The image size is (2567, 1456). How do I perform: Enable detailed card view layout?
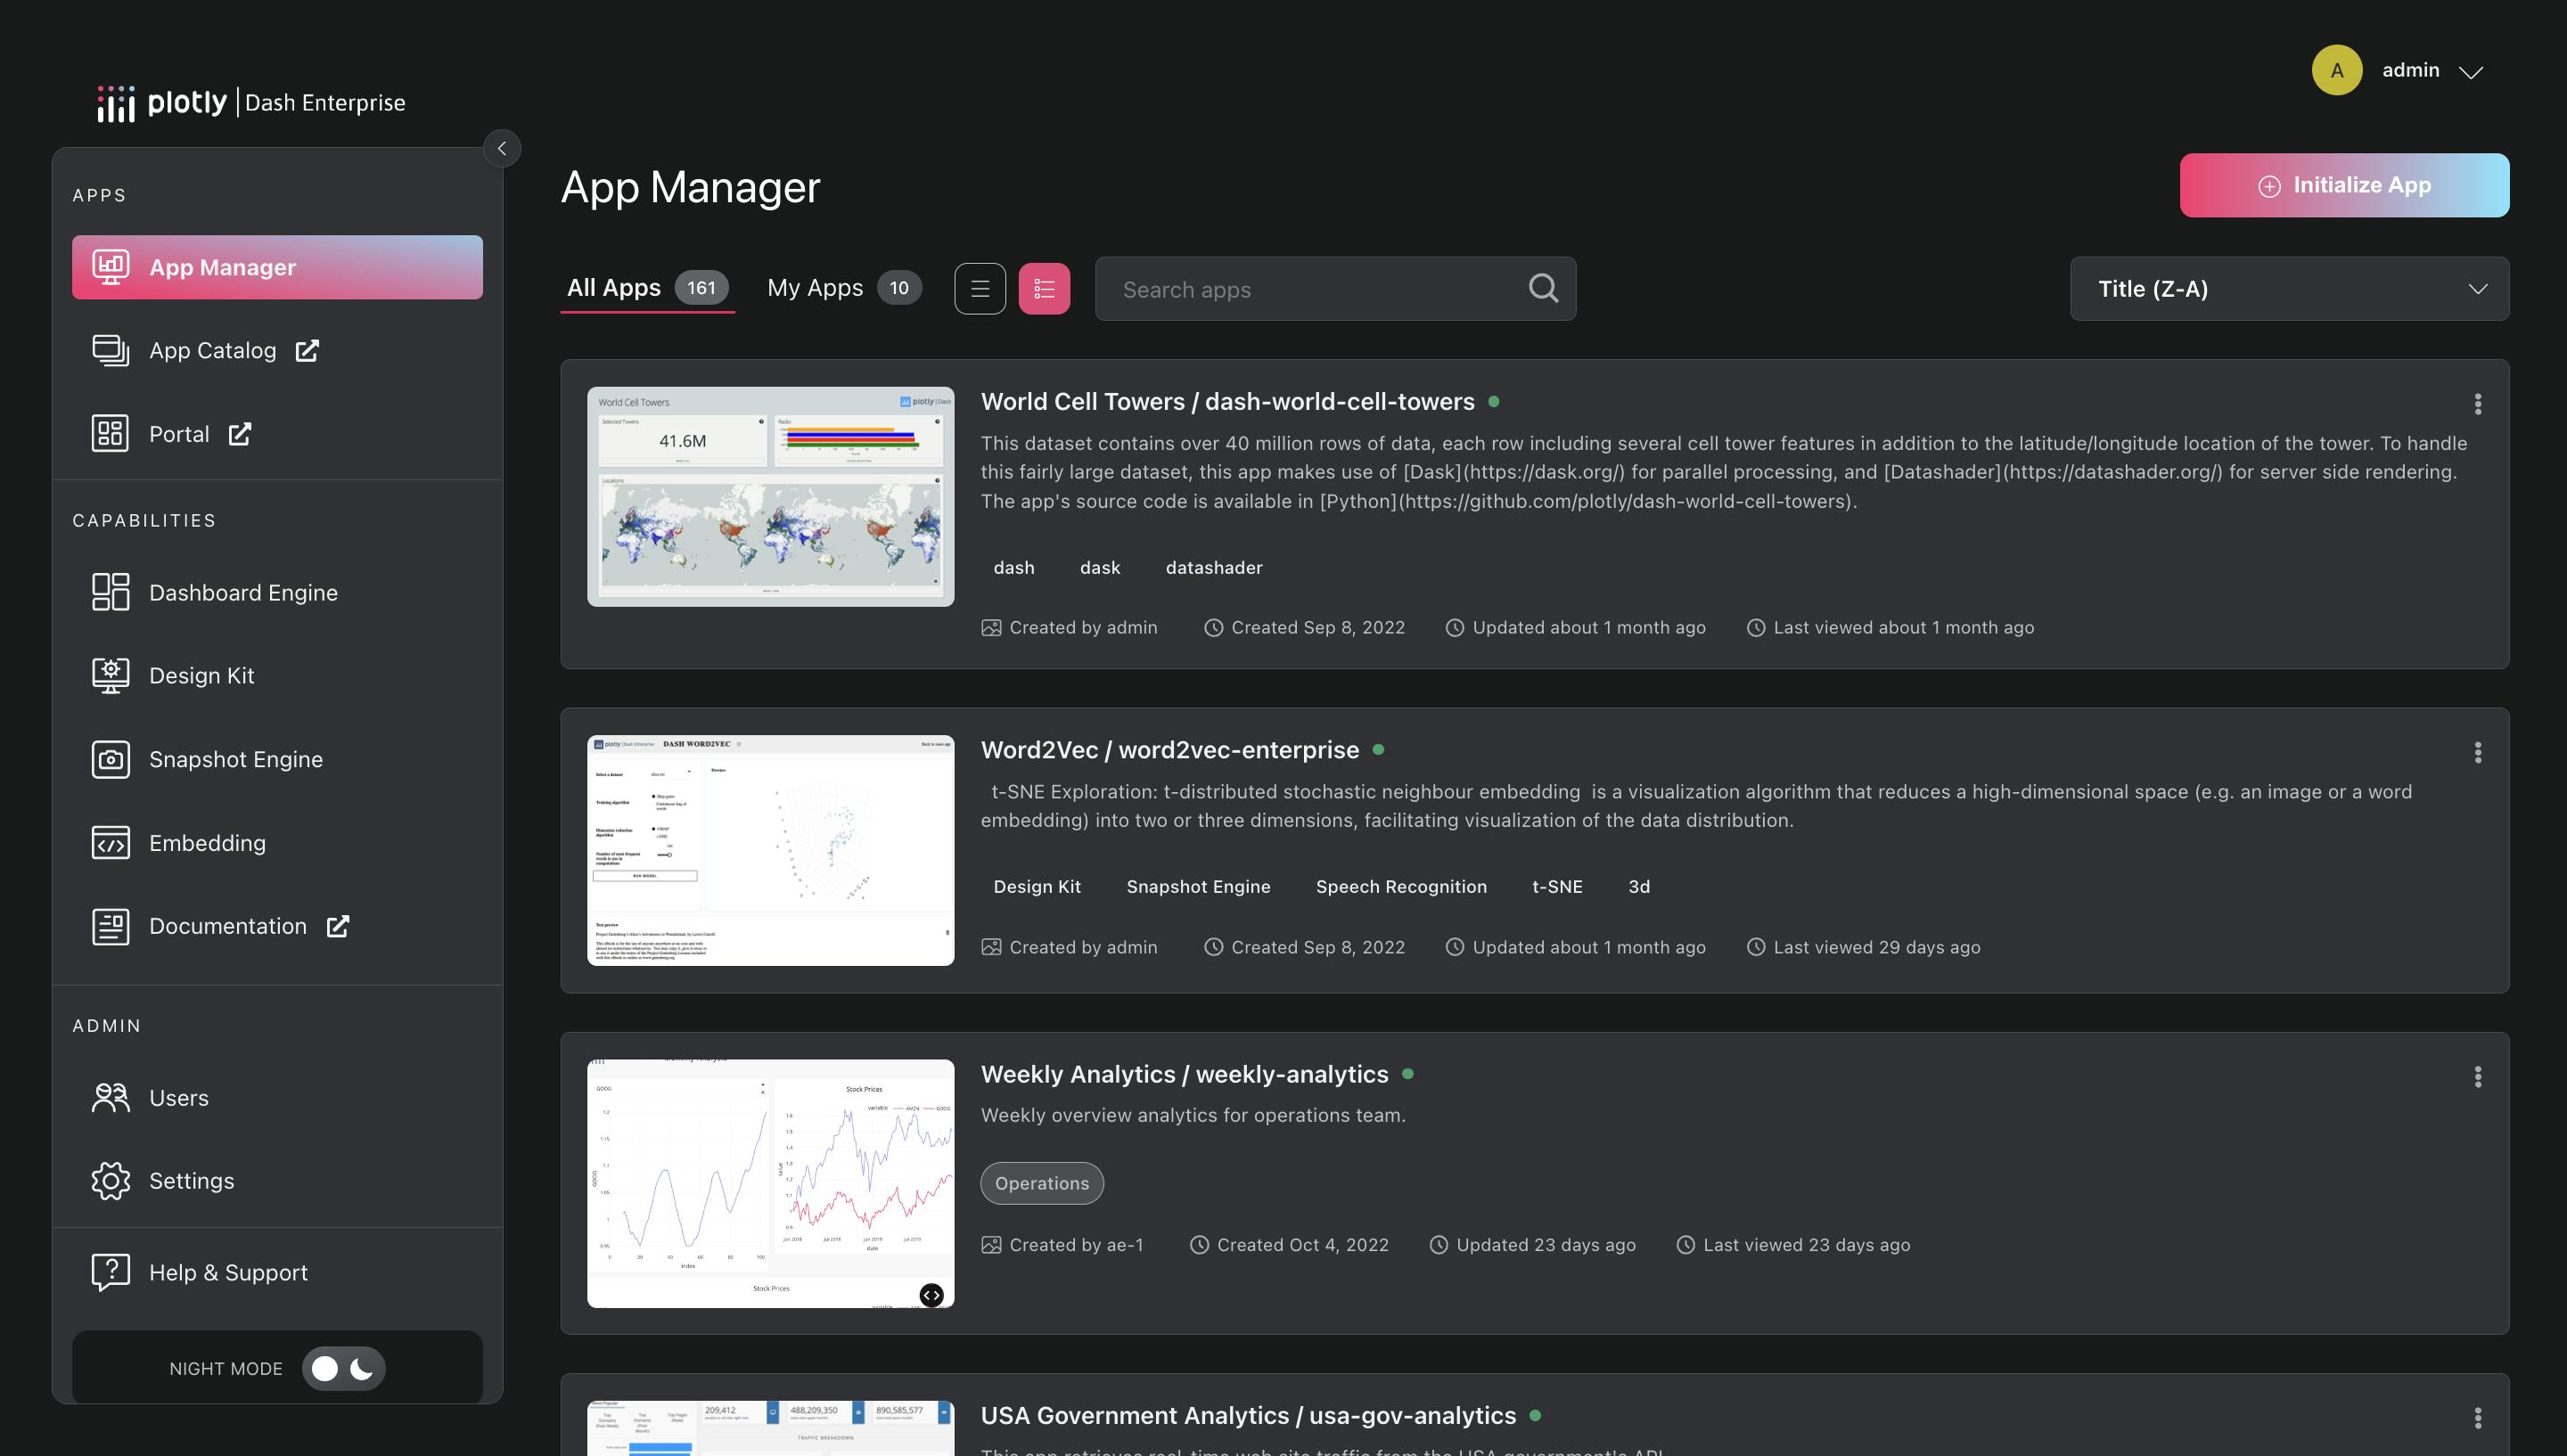point(1044,288)
